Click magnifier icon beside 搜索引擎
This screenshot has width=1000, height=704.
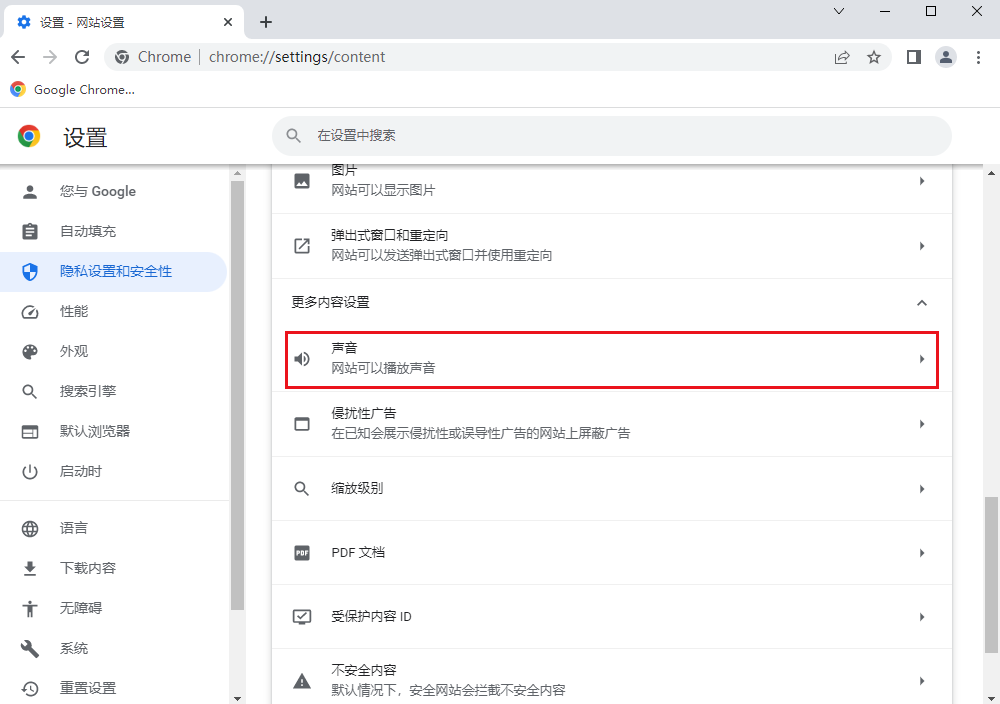pos(30,392)
